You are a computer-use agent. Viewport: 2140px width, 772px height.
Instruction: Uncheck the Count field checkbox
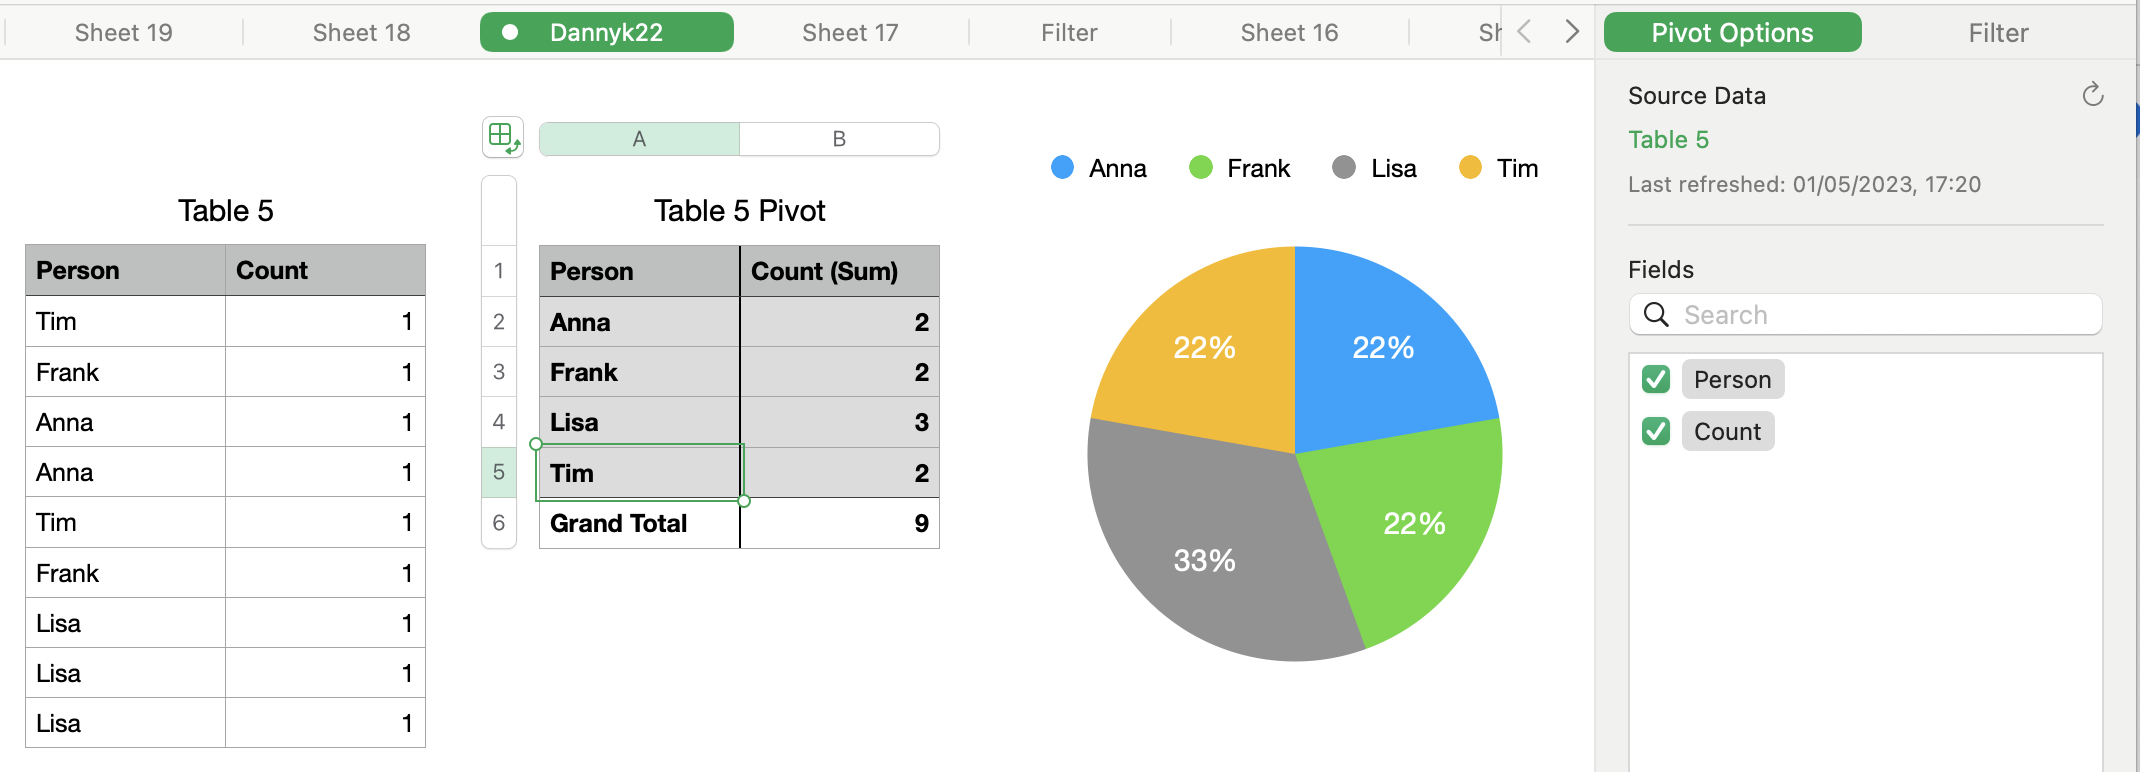coord(1656,432)
